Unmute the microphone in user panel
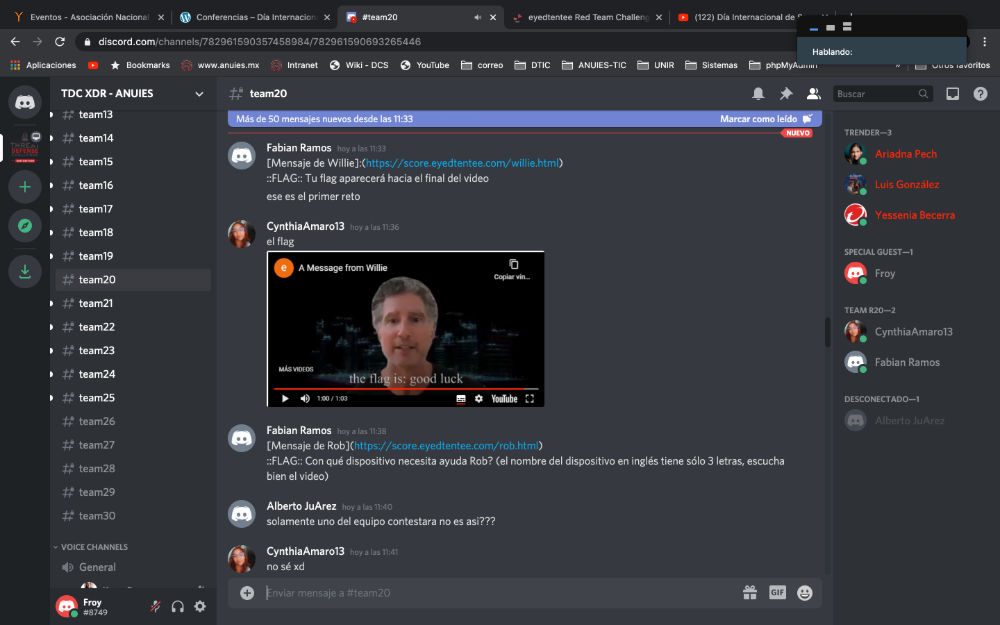Image resolution: width=1000 pixels, height=625 pixels. coord(155,606)
